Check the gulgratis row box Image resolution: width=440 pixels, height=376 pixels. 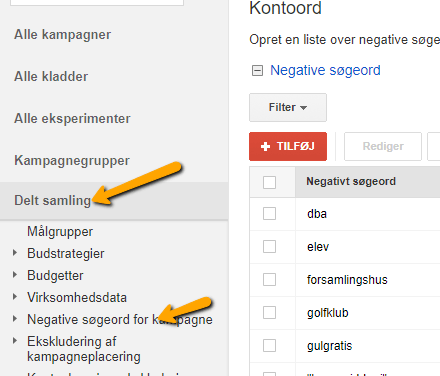(269, 346)
